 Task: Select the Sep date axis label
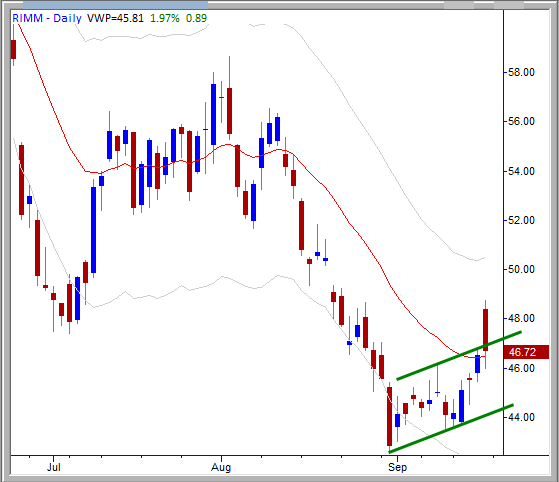tap(397, 467)
